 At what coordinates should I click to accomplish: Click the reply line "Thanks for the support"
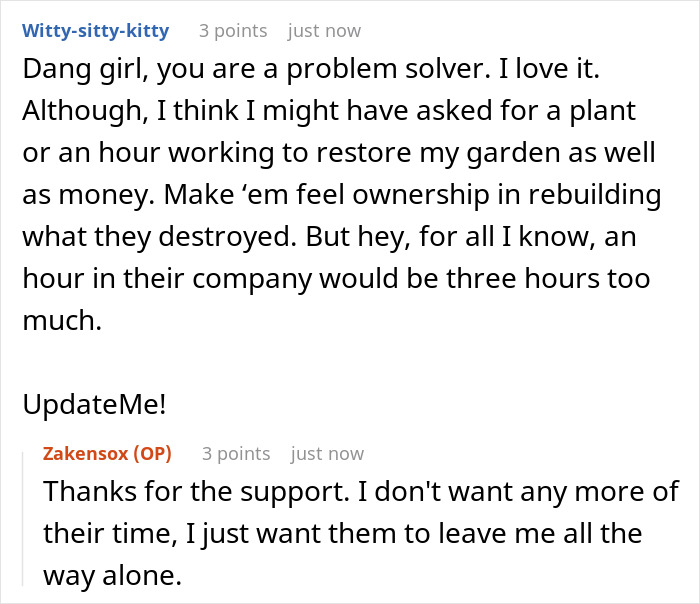pyautogui.click(x=361, y=493)
